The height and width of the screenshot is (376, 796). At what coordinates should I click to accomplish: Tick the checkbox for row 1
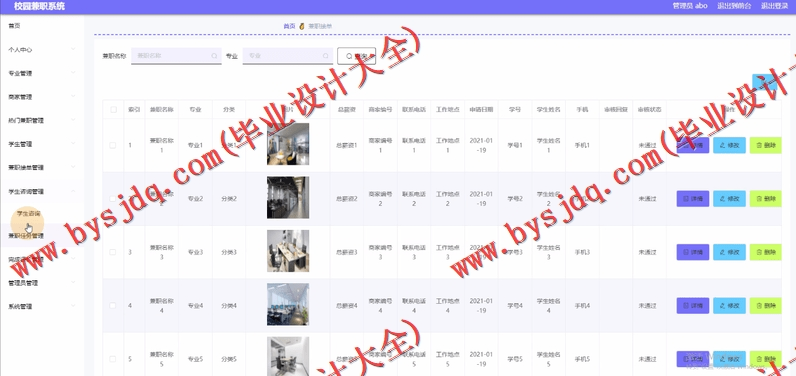113,145
